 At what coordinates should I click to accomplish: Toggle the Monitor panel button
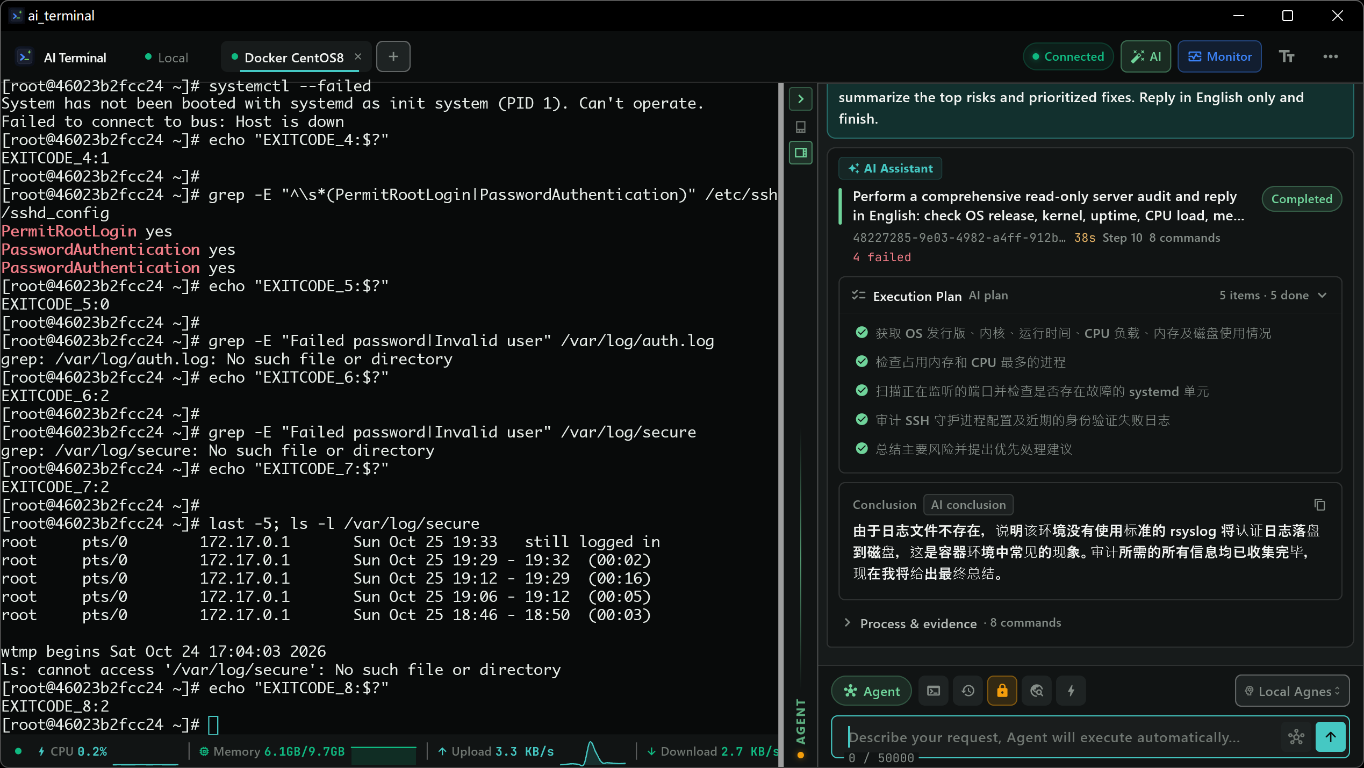point(1220,57)
